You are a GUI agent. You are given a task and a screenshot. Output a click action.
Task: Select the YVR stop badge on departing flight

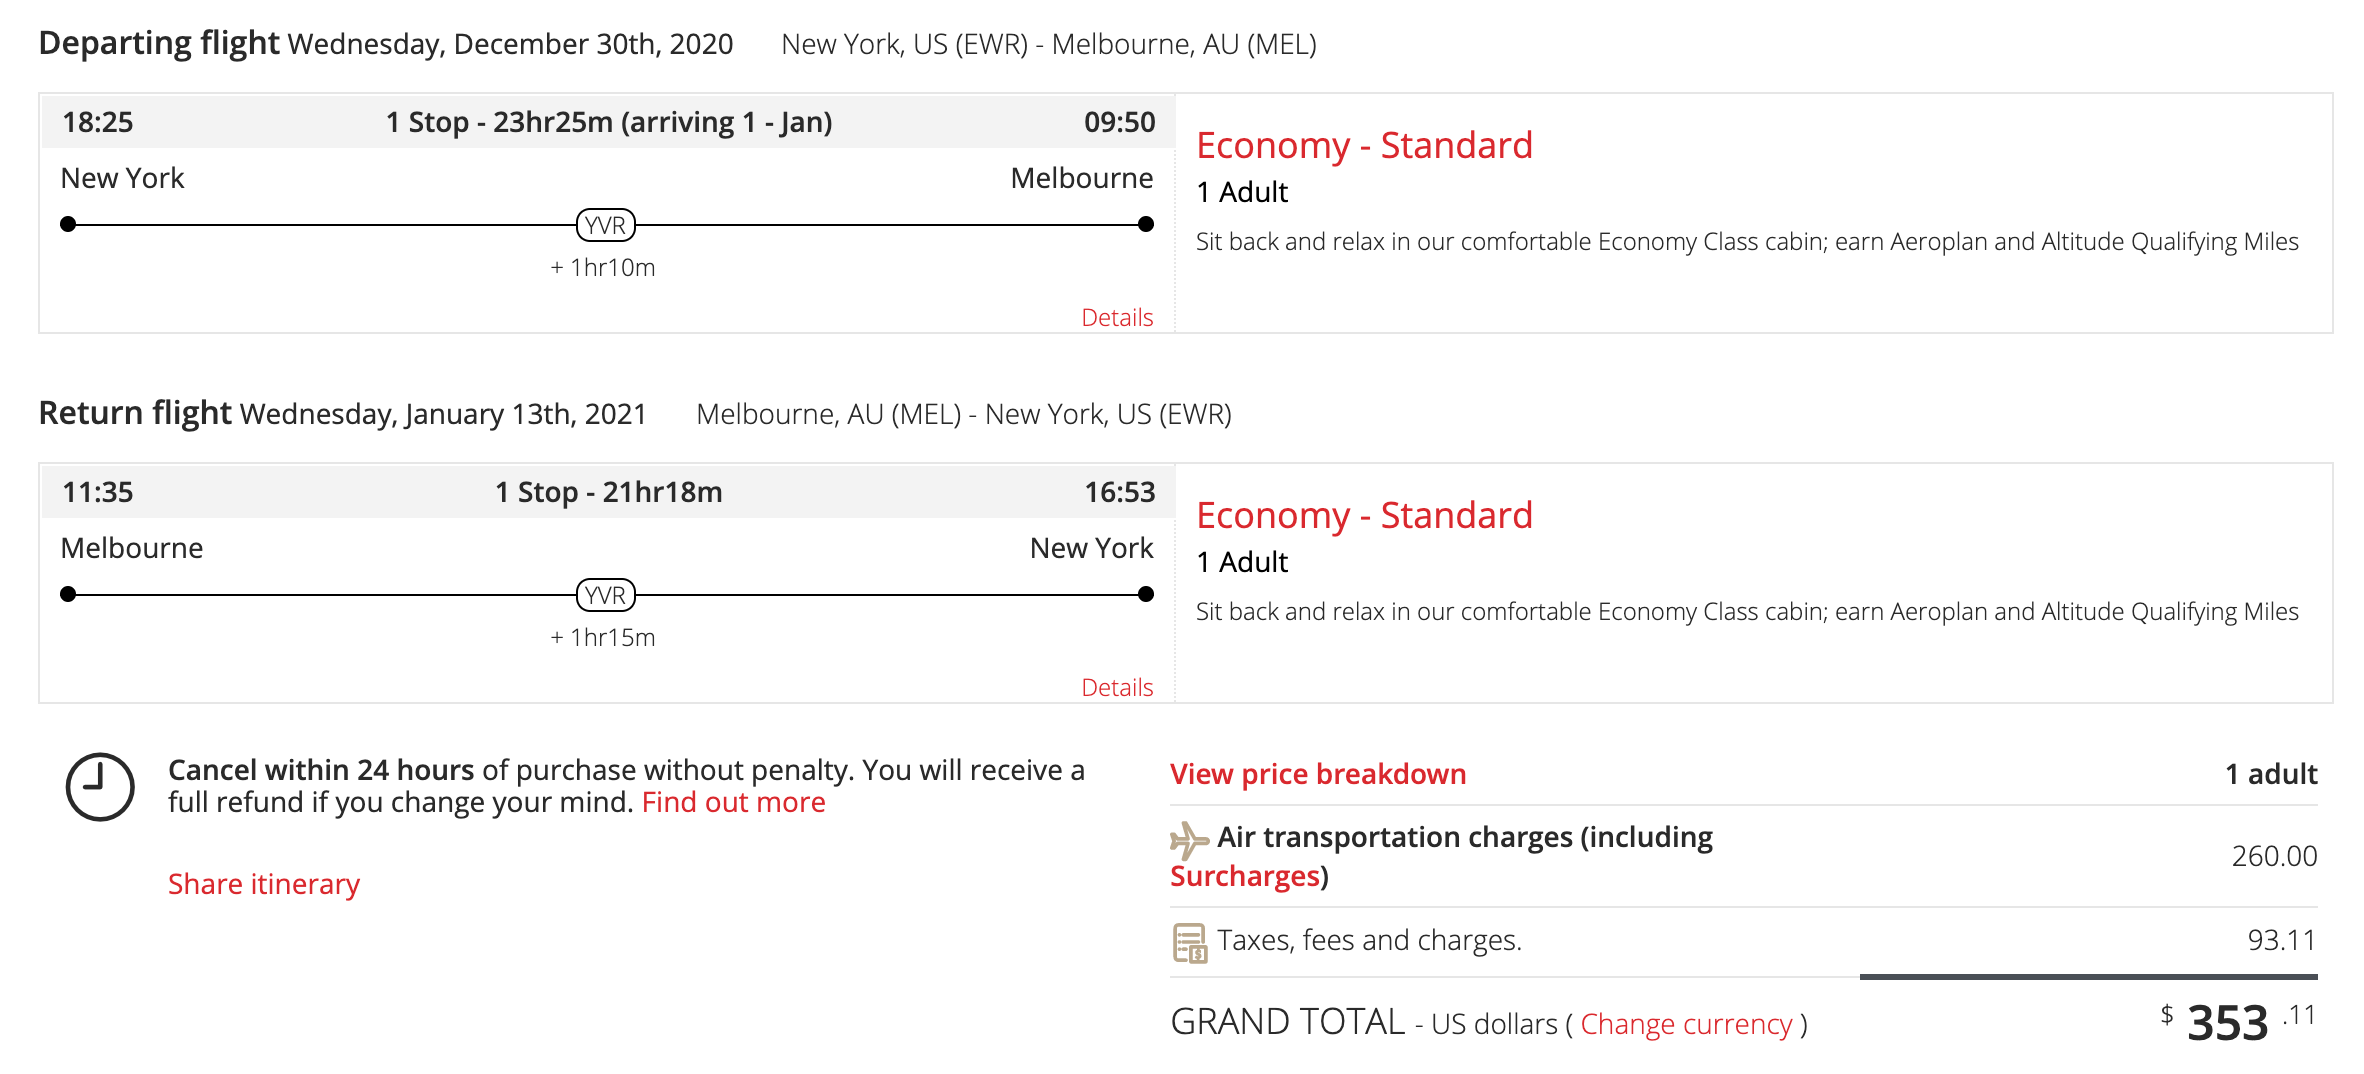pos(605,225)
